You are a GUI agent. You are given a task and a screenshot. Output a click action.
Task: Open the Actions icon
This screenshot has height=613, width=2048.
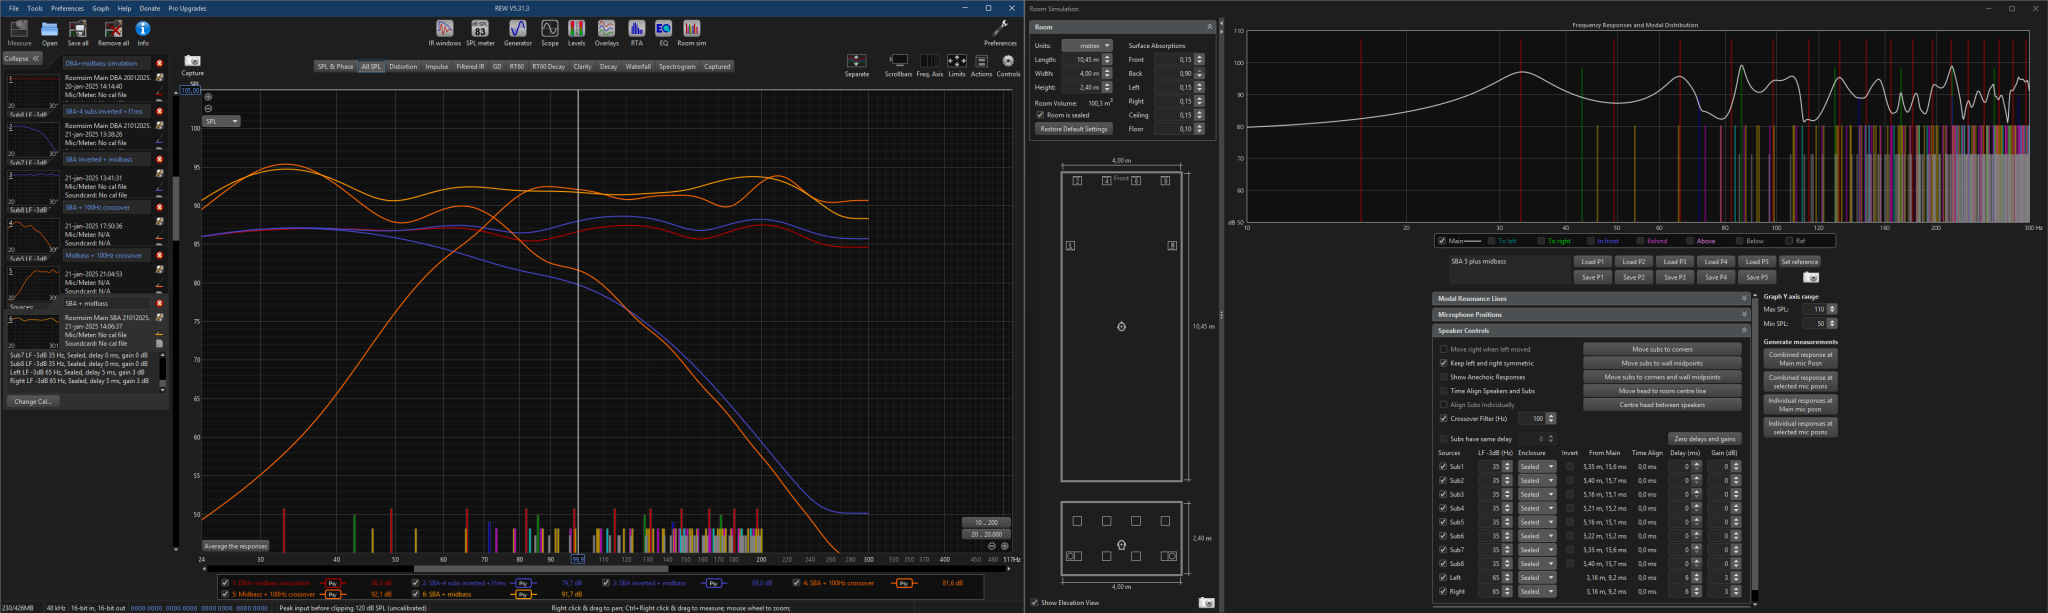[982, 61]
